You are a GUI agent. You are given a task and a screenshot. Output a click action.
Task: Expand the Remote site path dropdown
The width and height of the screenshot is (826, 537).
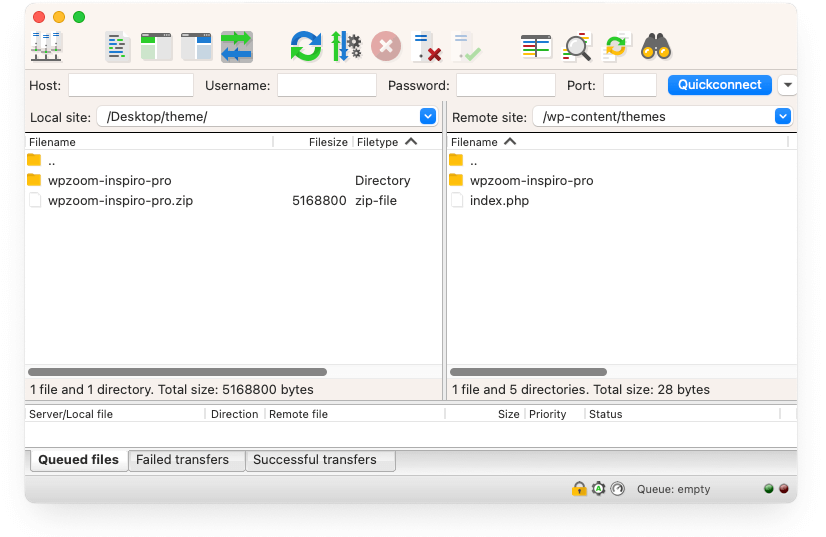[x=783, y=117]
